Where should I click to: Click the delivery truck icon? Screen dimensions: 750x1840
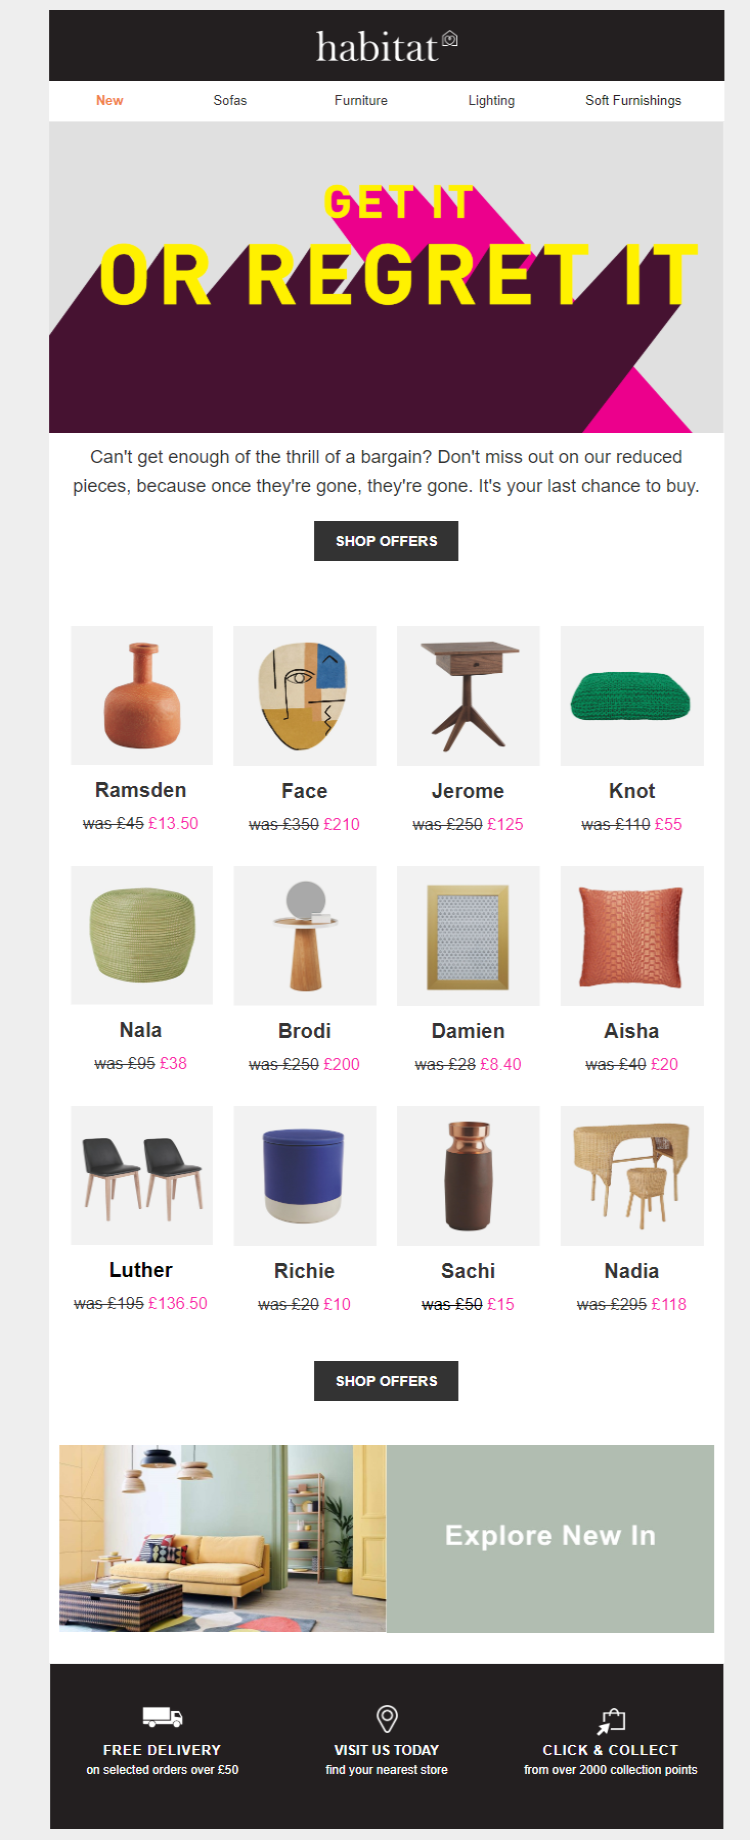click(162, 1717)
